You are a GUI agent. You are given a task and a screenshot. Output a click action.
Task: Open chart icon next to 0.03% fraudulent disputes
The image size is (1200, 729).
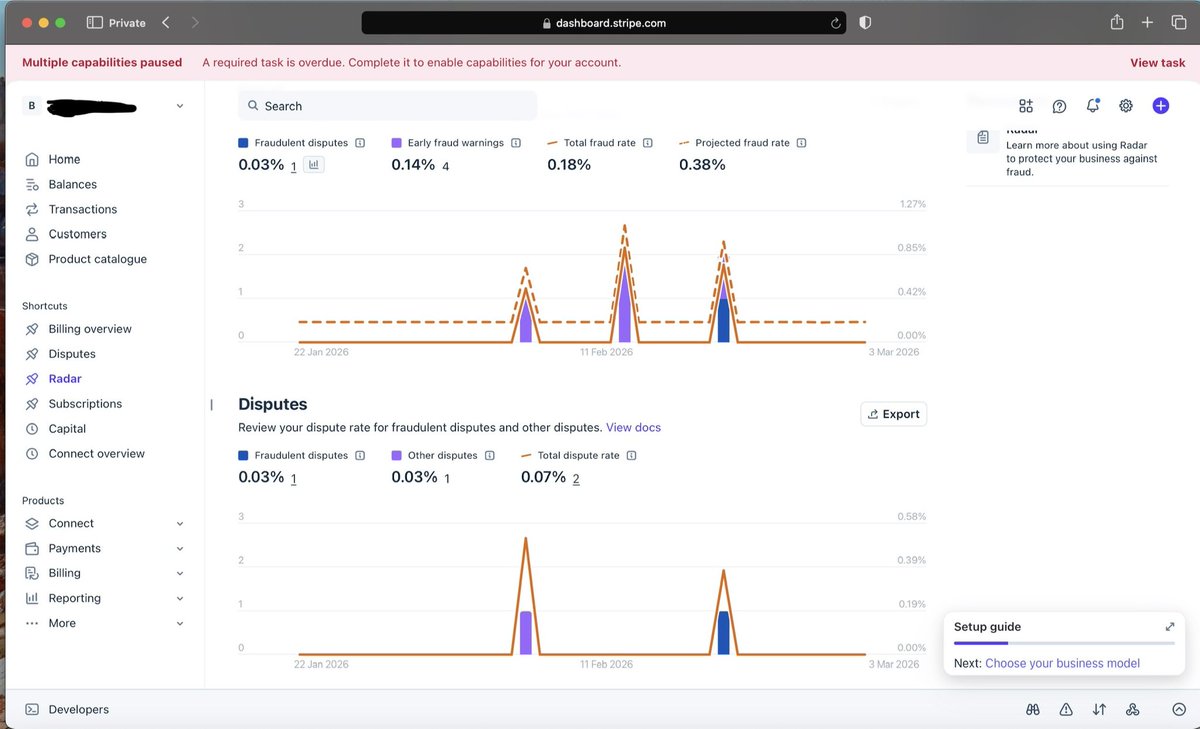(x=314, y=165)
